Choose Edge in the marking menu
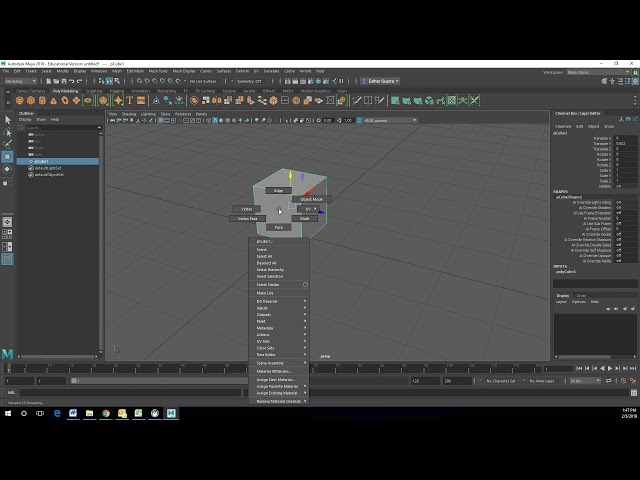Image resolution: width=640 pixels, height=480 pixels. pyautogui.click(x=278, y=191)
